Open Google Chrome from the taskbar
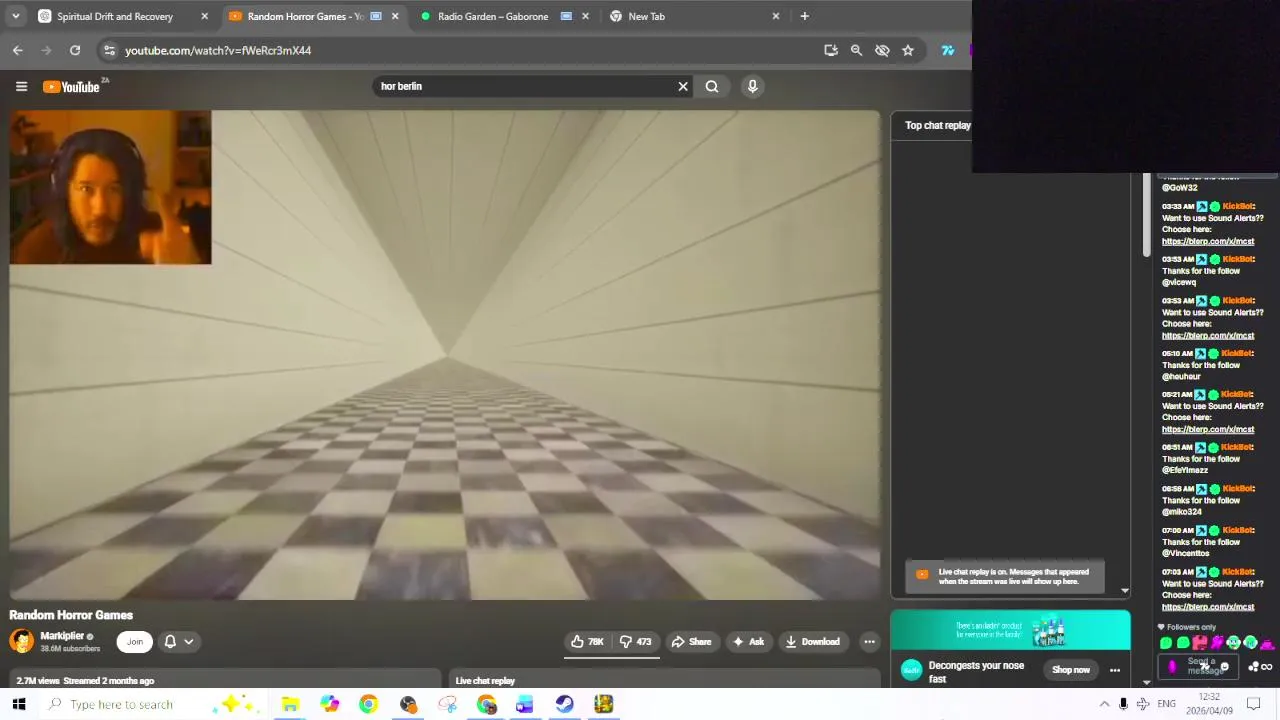The width and height of the screenshot is (1280, 720). [368, 704]
